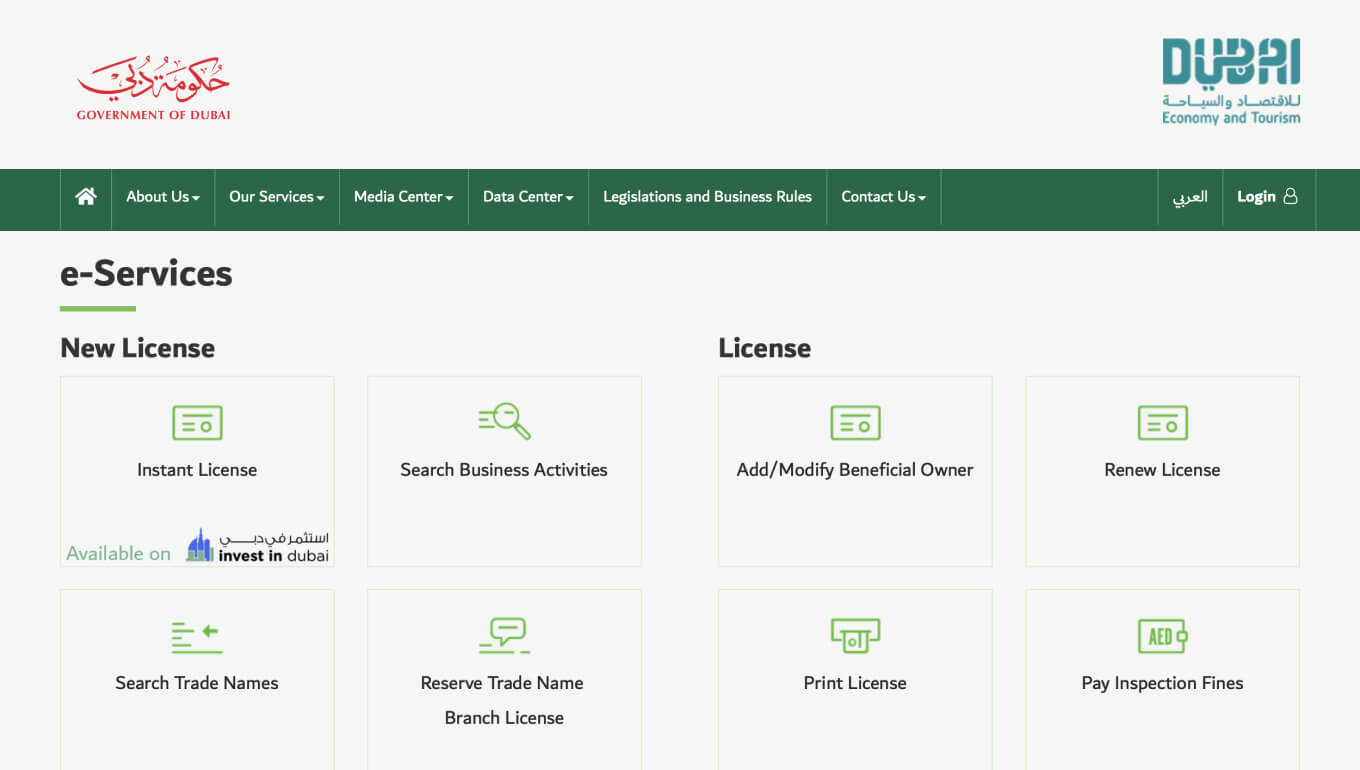Open the Data Center dropdown

click(528, 197)
